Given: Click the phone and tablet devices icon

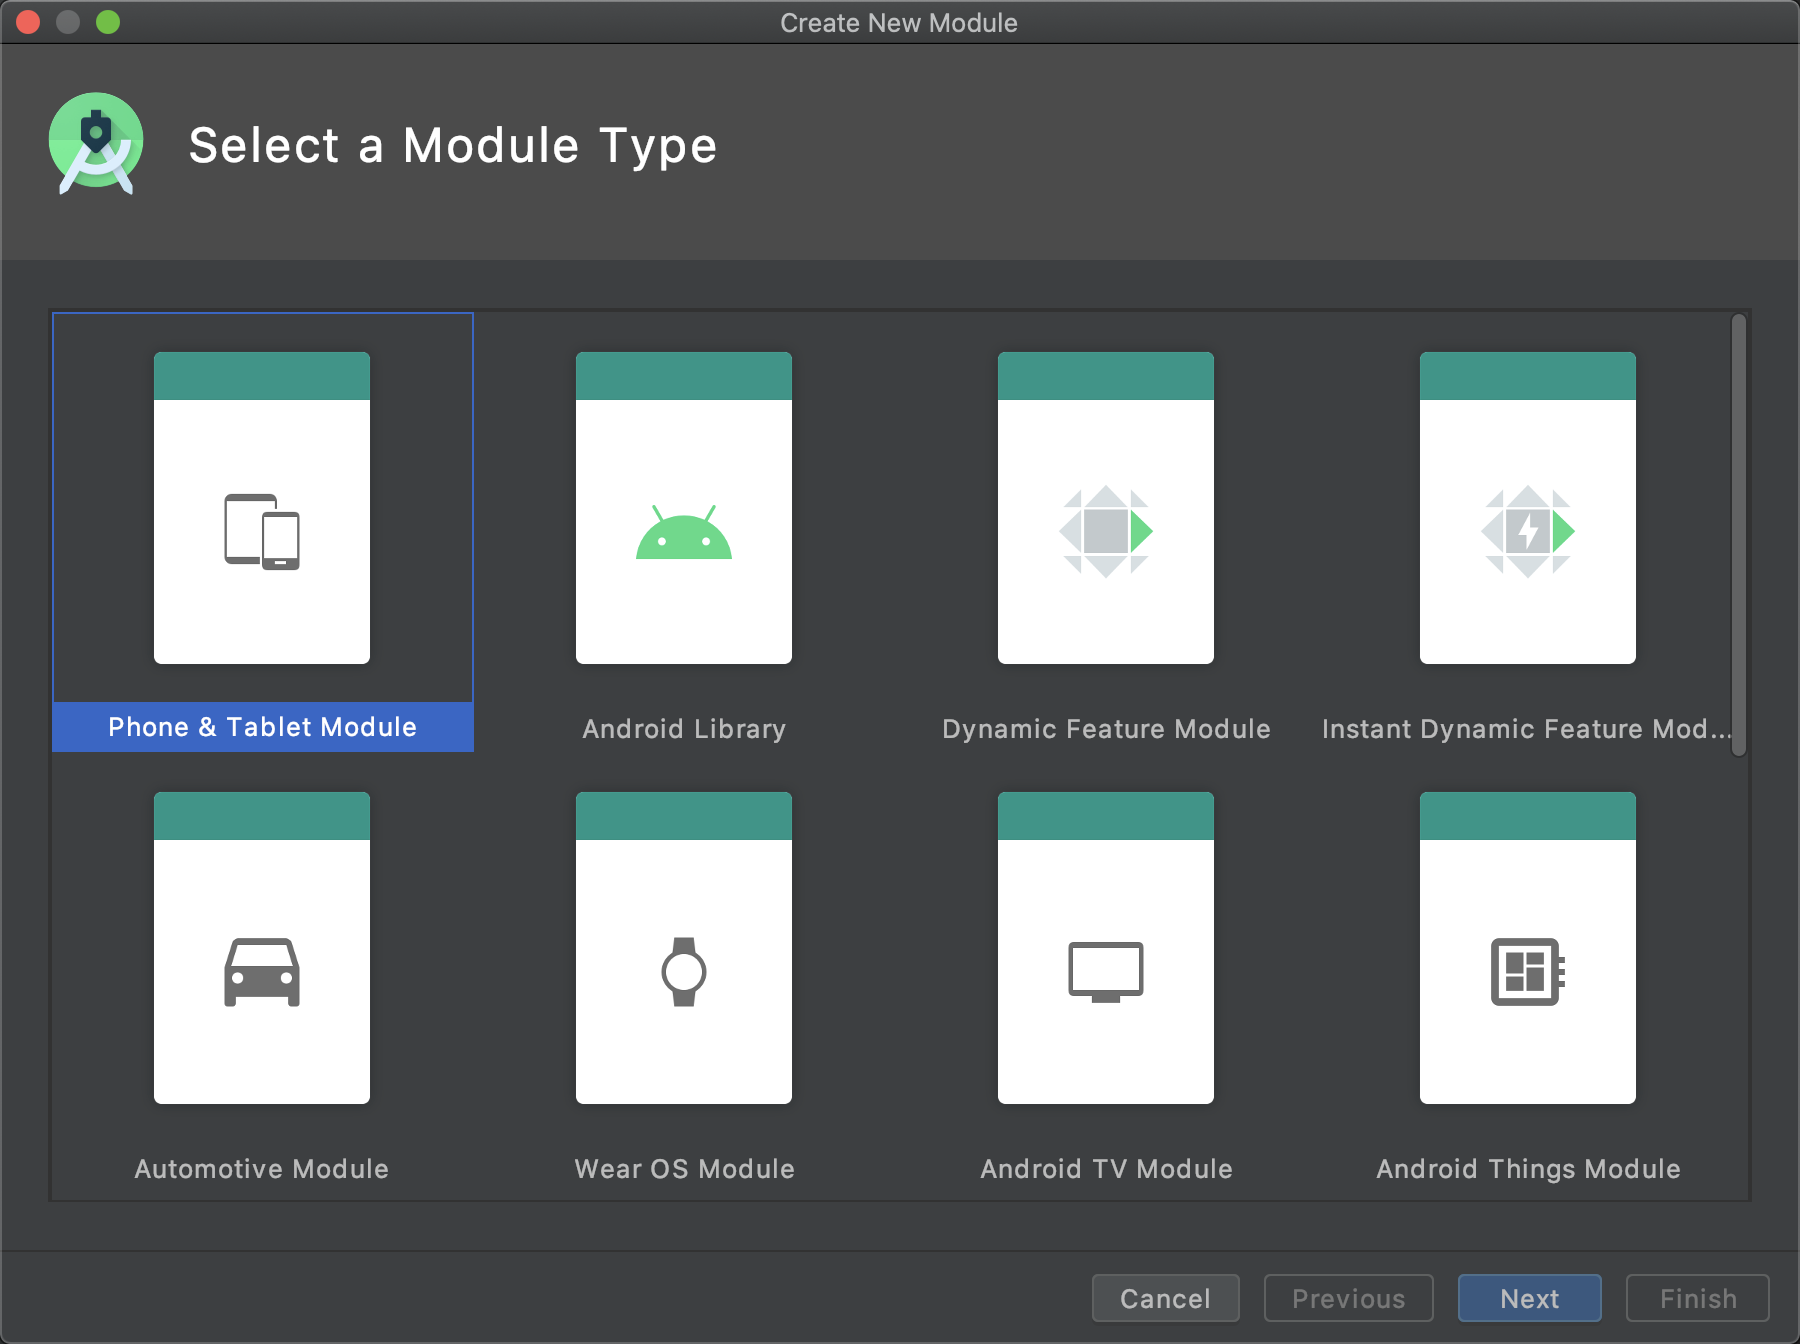Looking at the screenshot, I should [262, 532].
